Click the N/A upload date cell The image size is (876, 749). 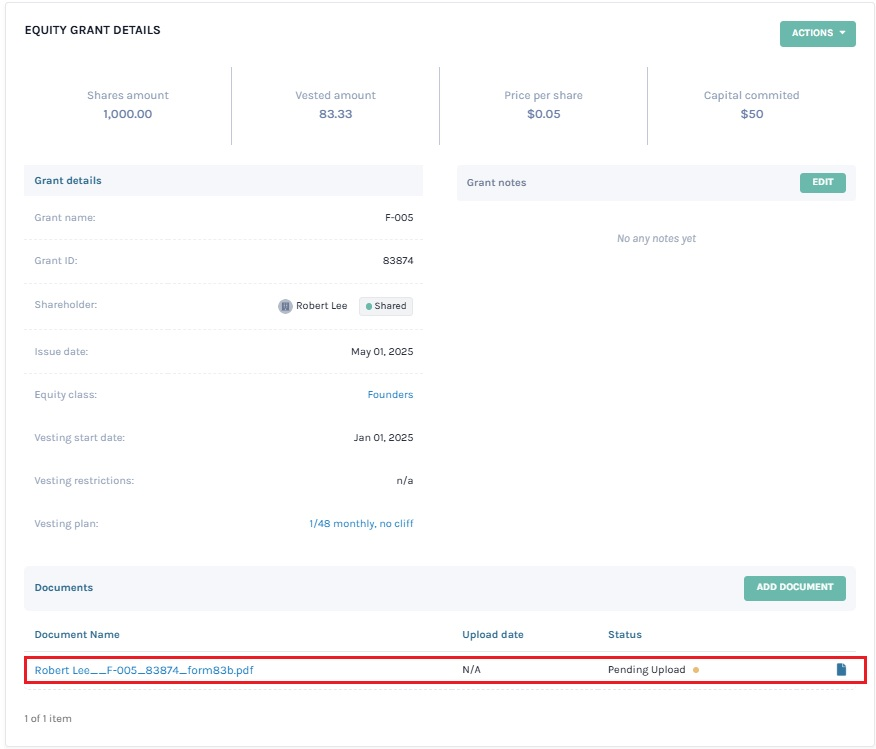click(x=471, y=669)
